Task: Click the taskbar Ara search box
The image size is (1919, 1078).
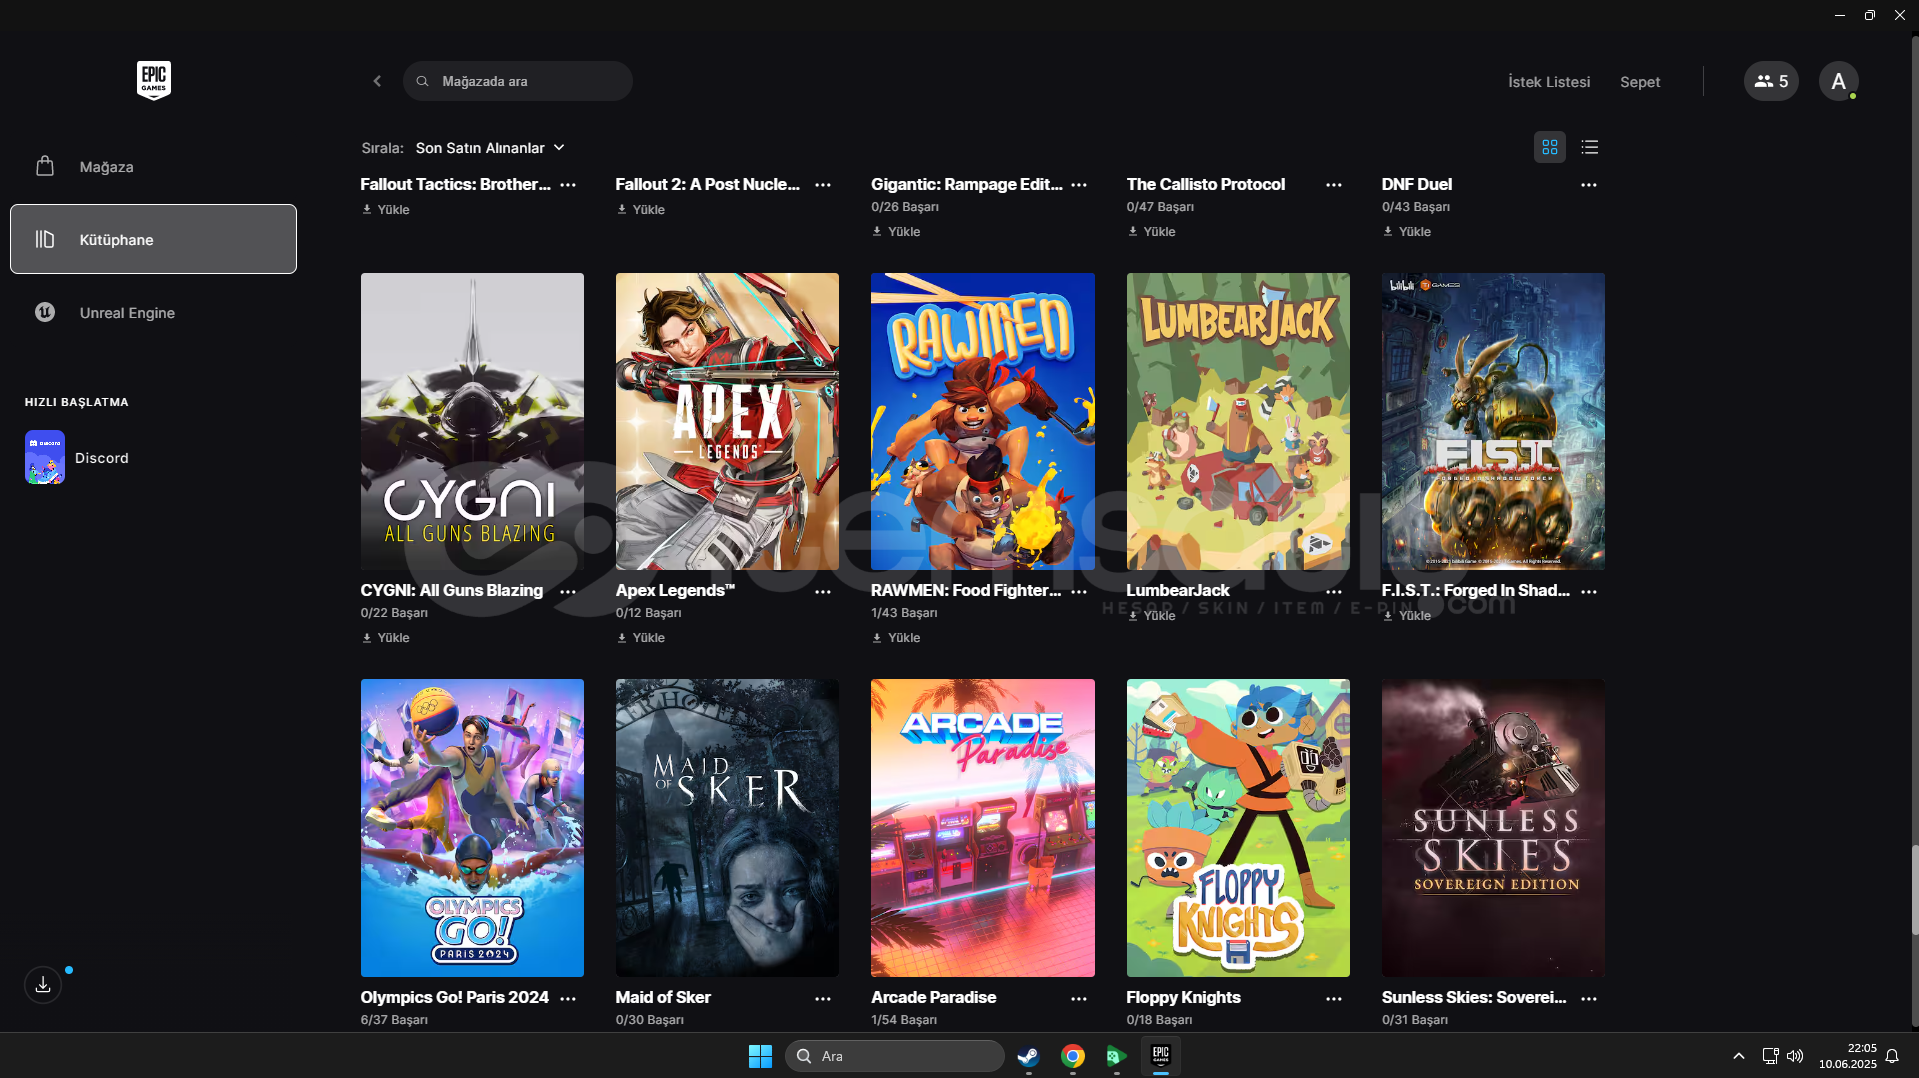Action: tap(894, 1056)
